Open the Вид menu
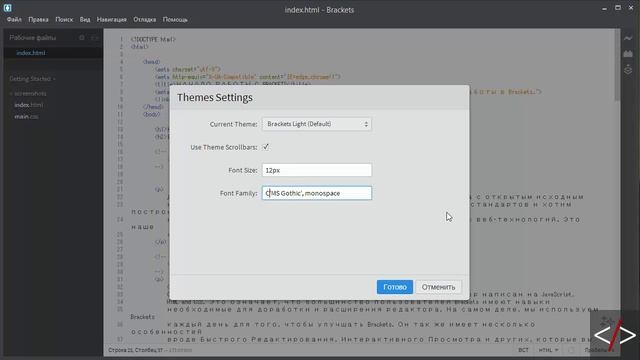The width and height of the screenshot is (640, 360). [x=85, y=19]
